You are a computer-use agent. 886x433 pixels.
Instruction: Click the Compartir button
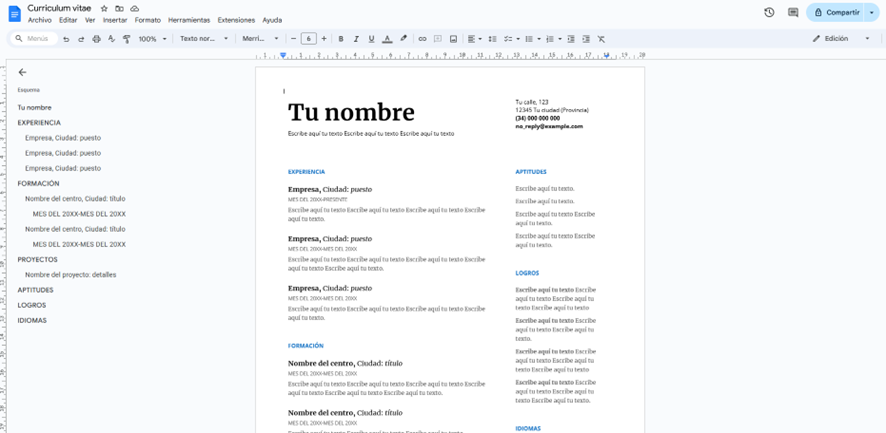836,13
